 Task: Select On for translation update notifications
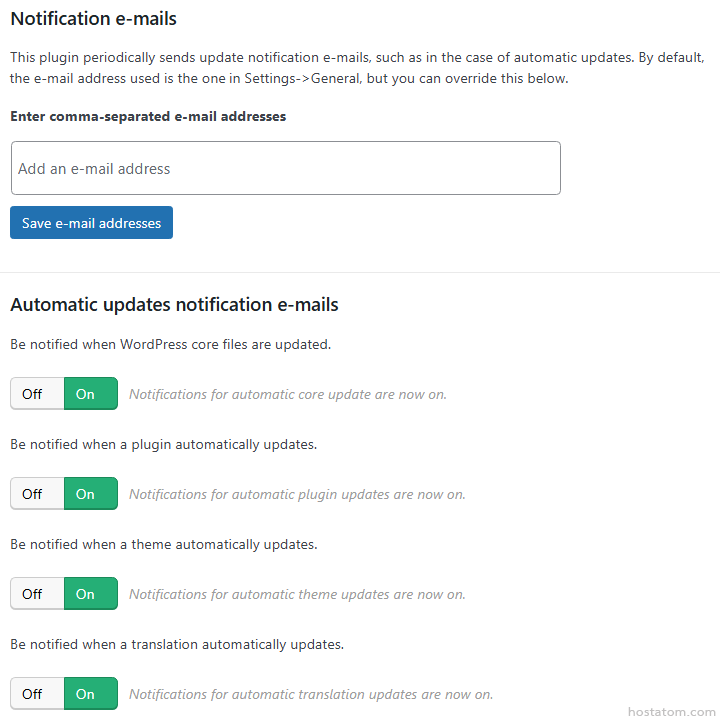click(90, 694)
